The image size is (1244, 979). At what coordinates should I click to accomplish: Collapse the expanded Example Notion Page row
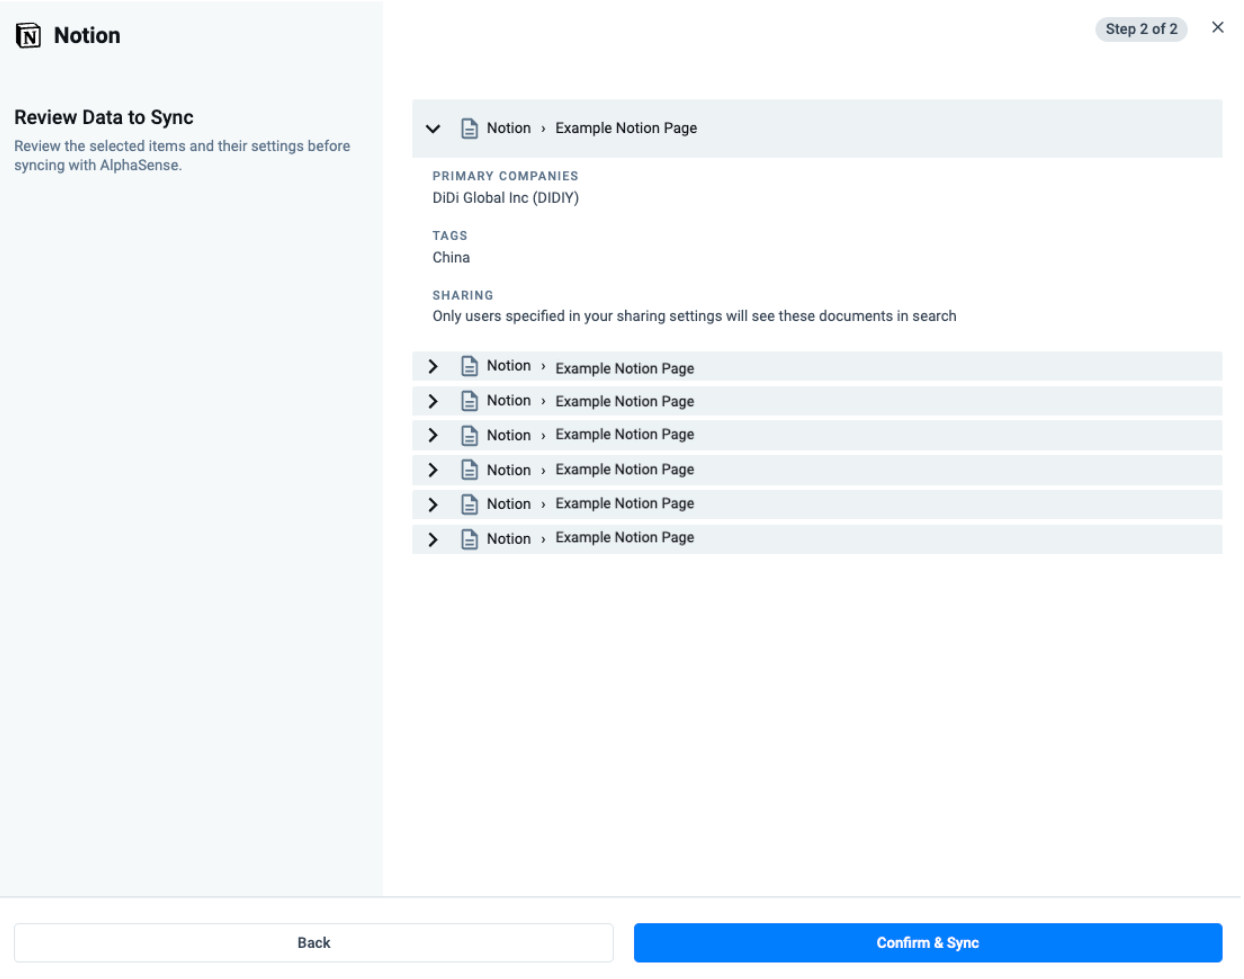tap(433, 129)
